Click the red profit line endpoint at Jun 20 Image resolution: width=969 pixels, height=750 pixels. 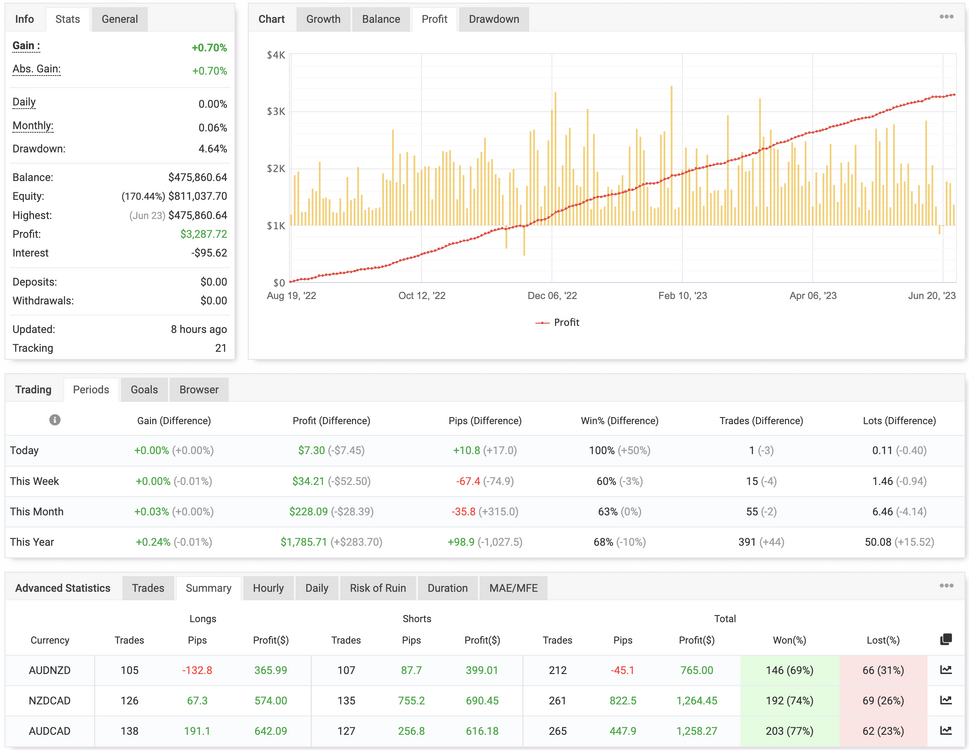(x=954, y=95)
